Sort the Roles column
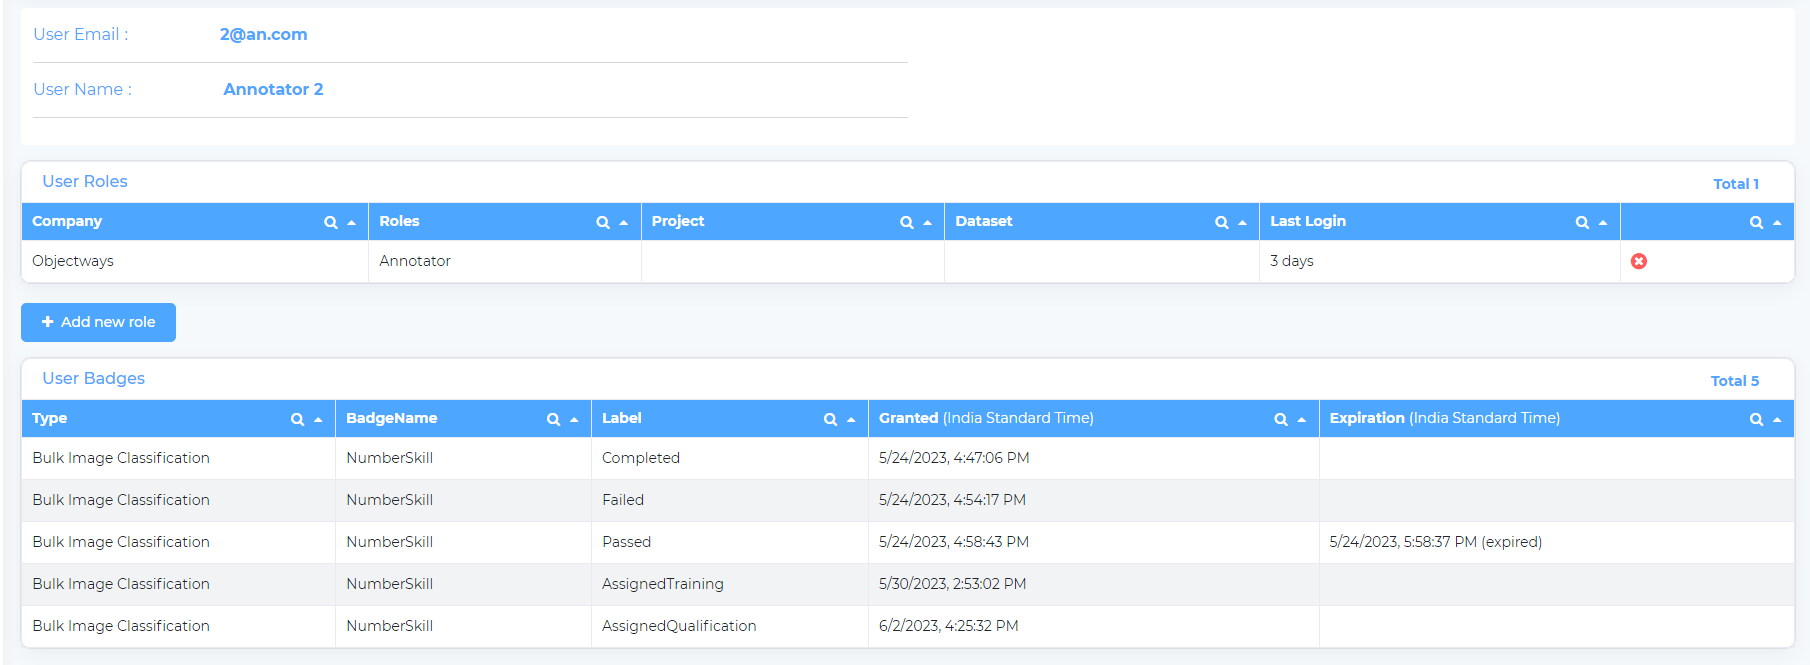The height and width of the screenshot is (665, 1810). point(624,222)
